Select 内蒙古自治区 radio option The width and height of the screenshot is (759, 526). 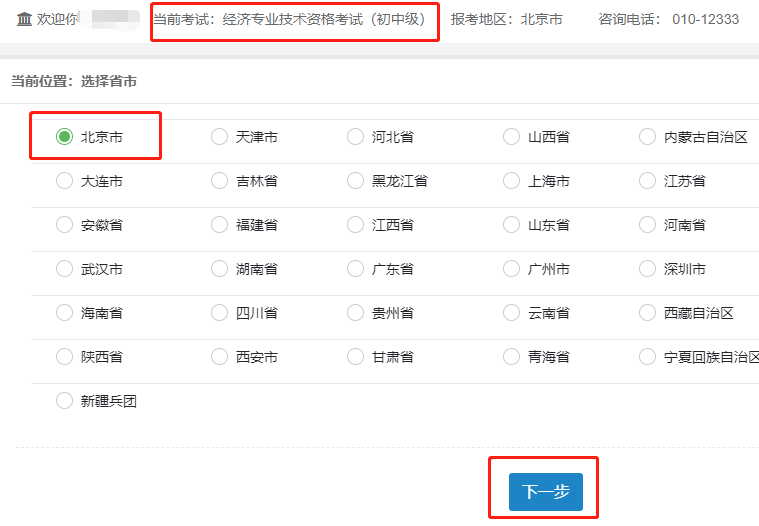[x=647, y=137]
